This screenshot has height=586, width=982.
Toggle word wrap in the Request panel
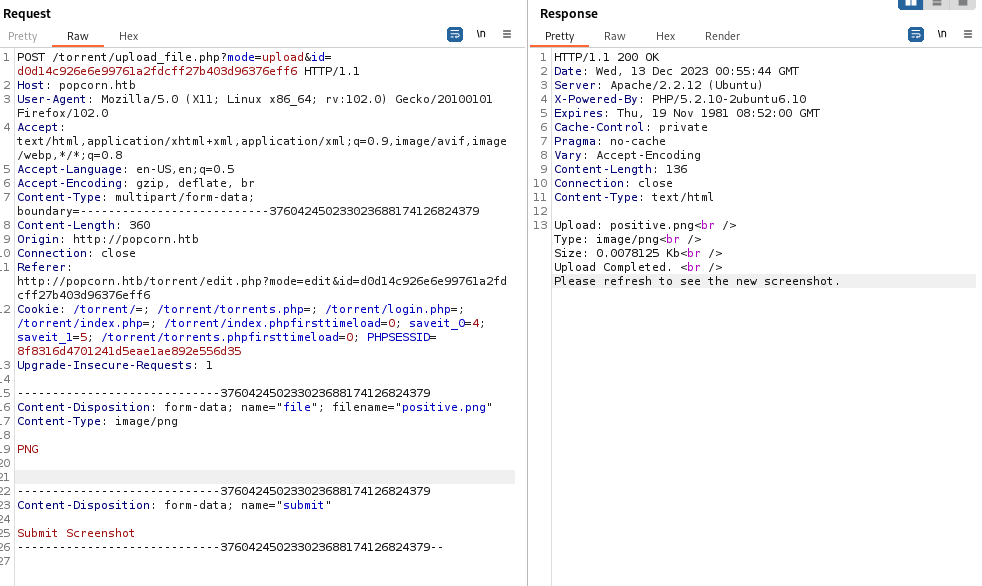point(455,34)
